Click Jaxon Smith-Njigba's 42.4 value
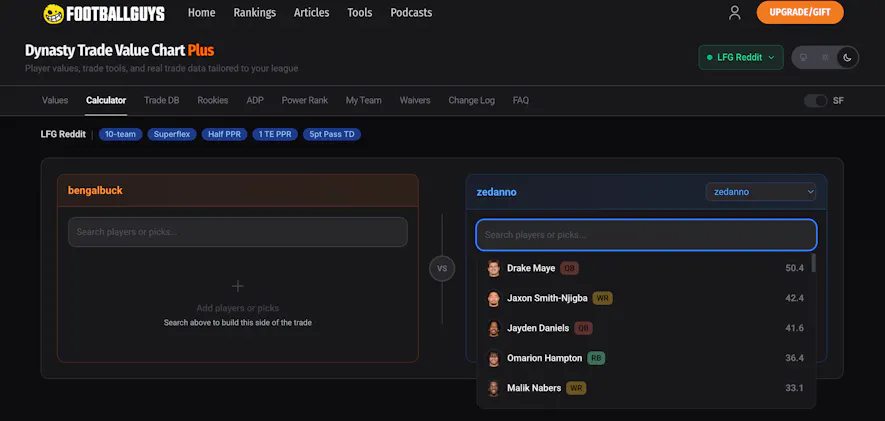885x421 pixels. [794, 299]
